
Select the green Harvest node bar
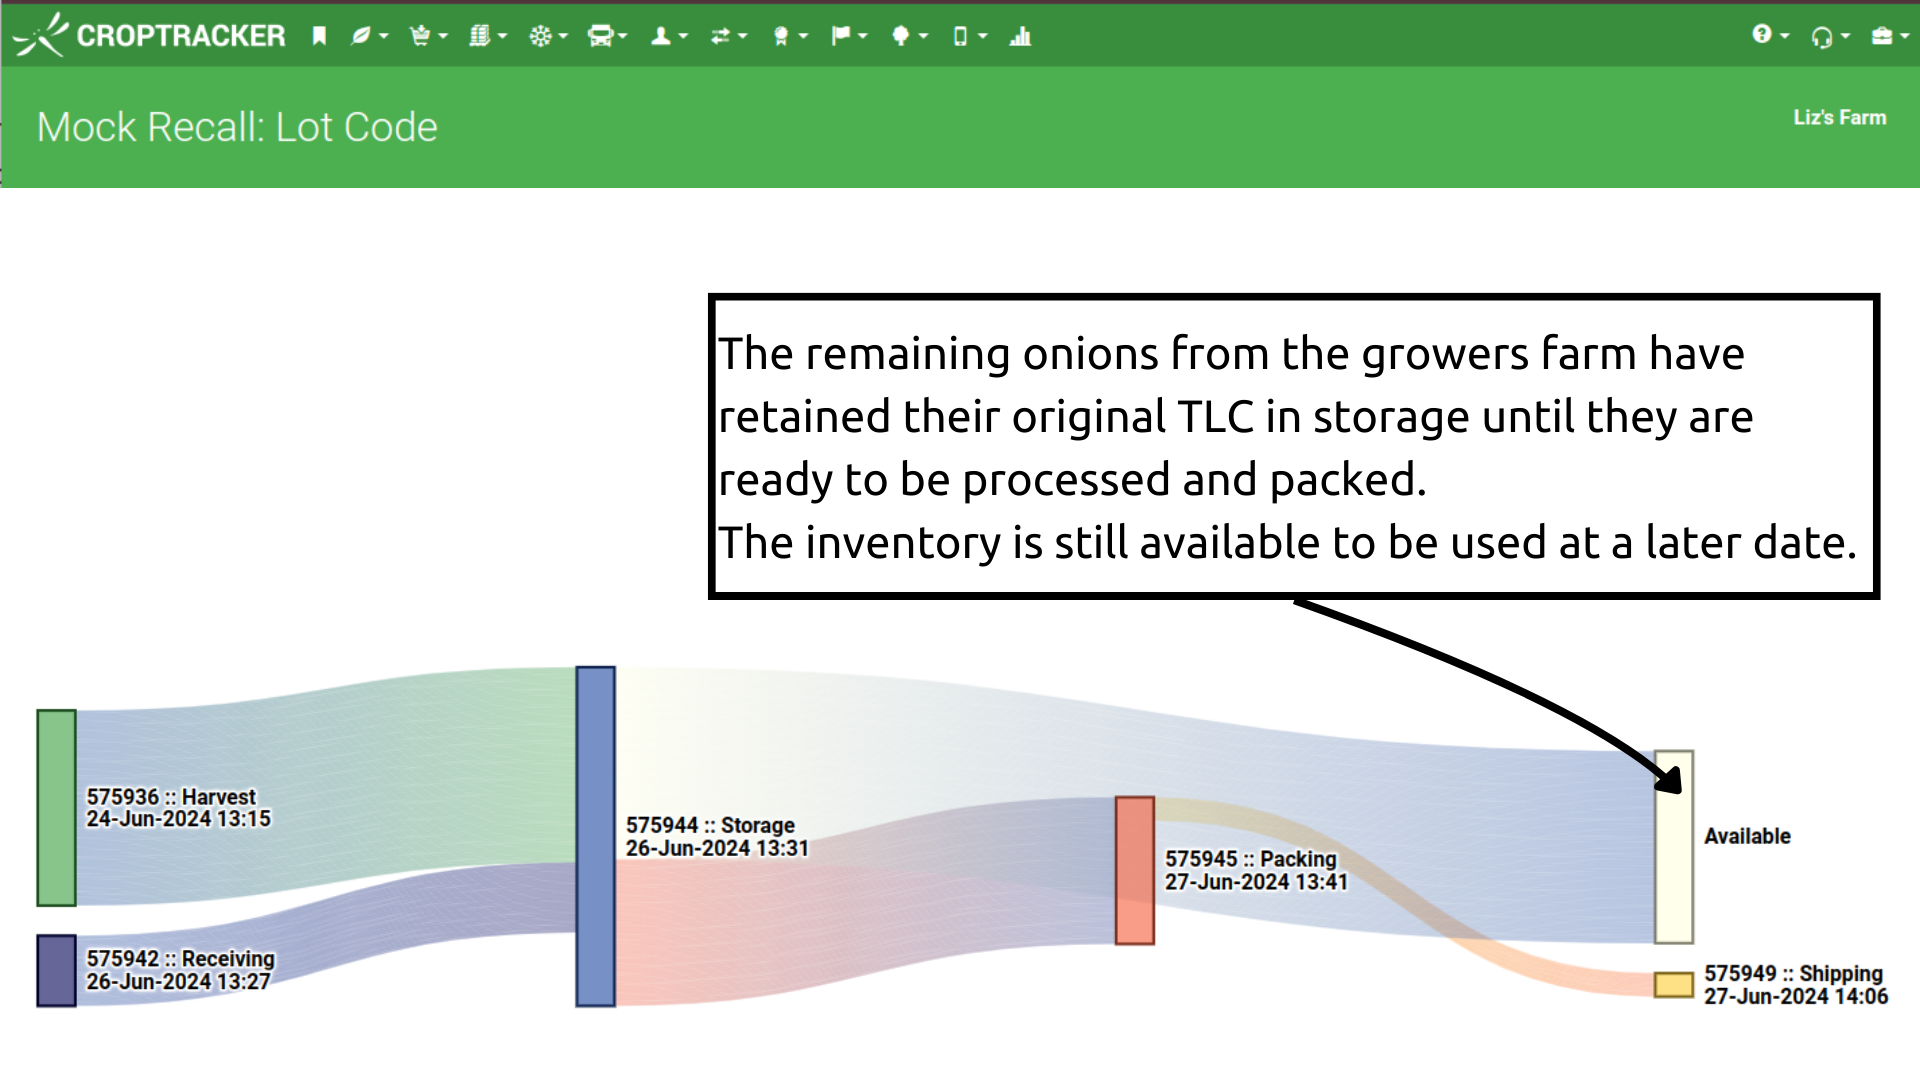(57, 808)
